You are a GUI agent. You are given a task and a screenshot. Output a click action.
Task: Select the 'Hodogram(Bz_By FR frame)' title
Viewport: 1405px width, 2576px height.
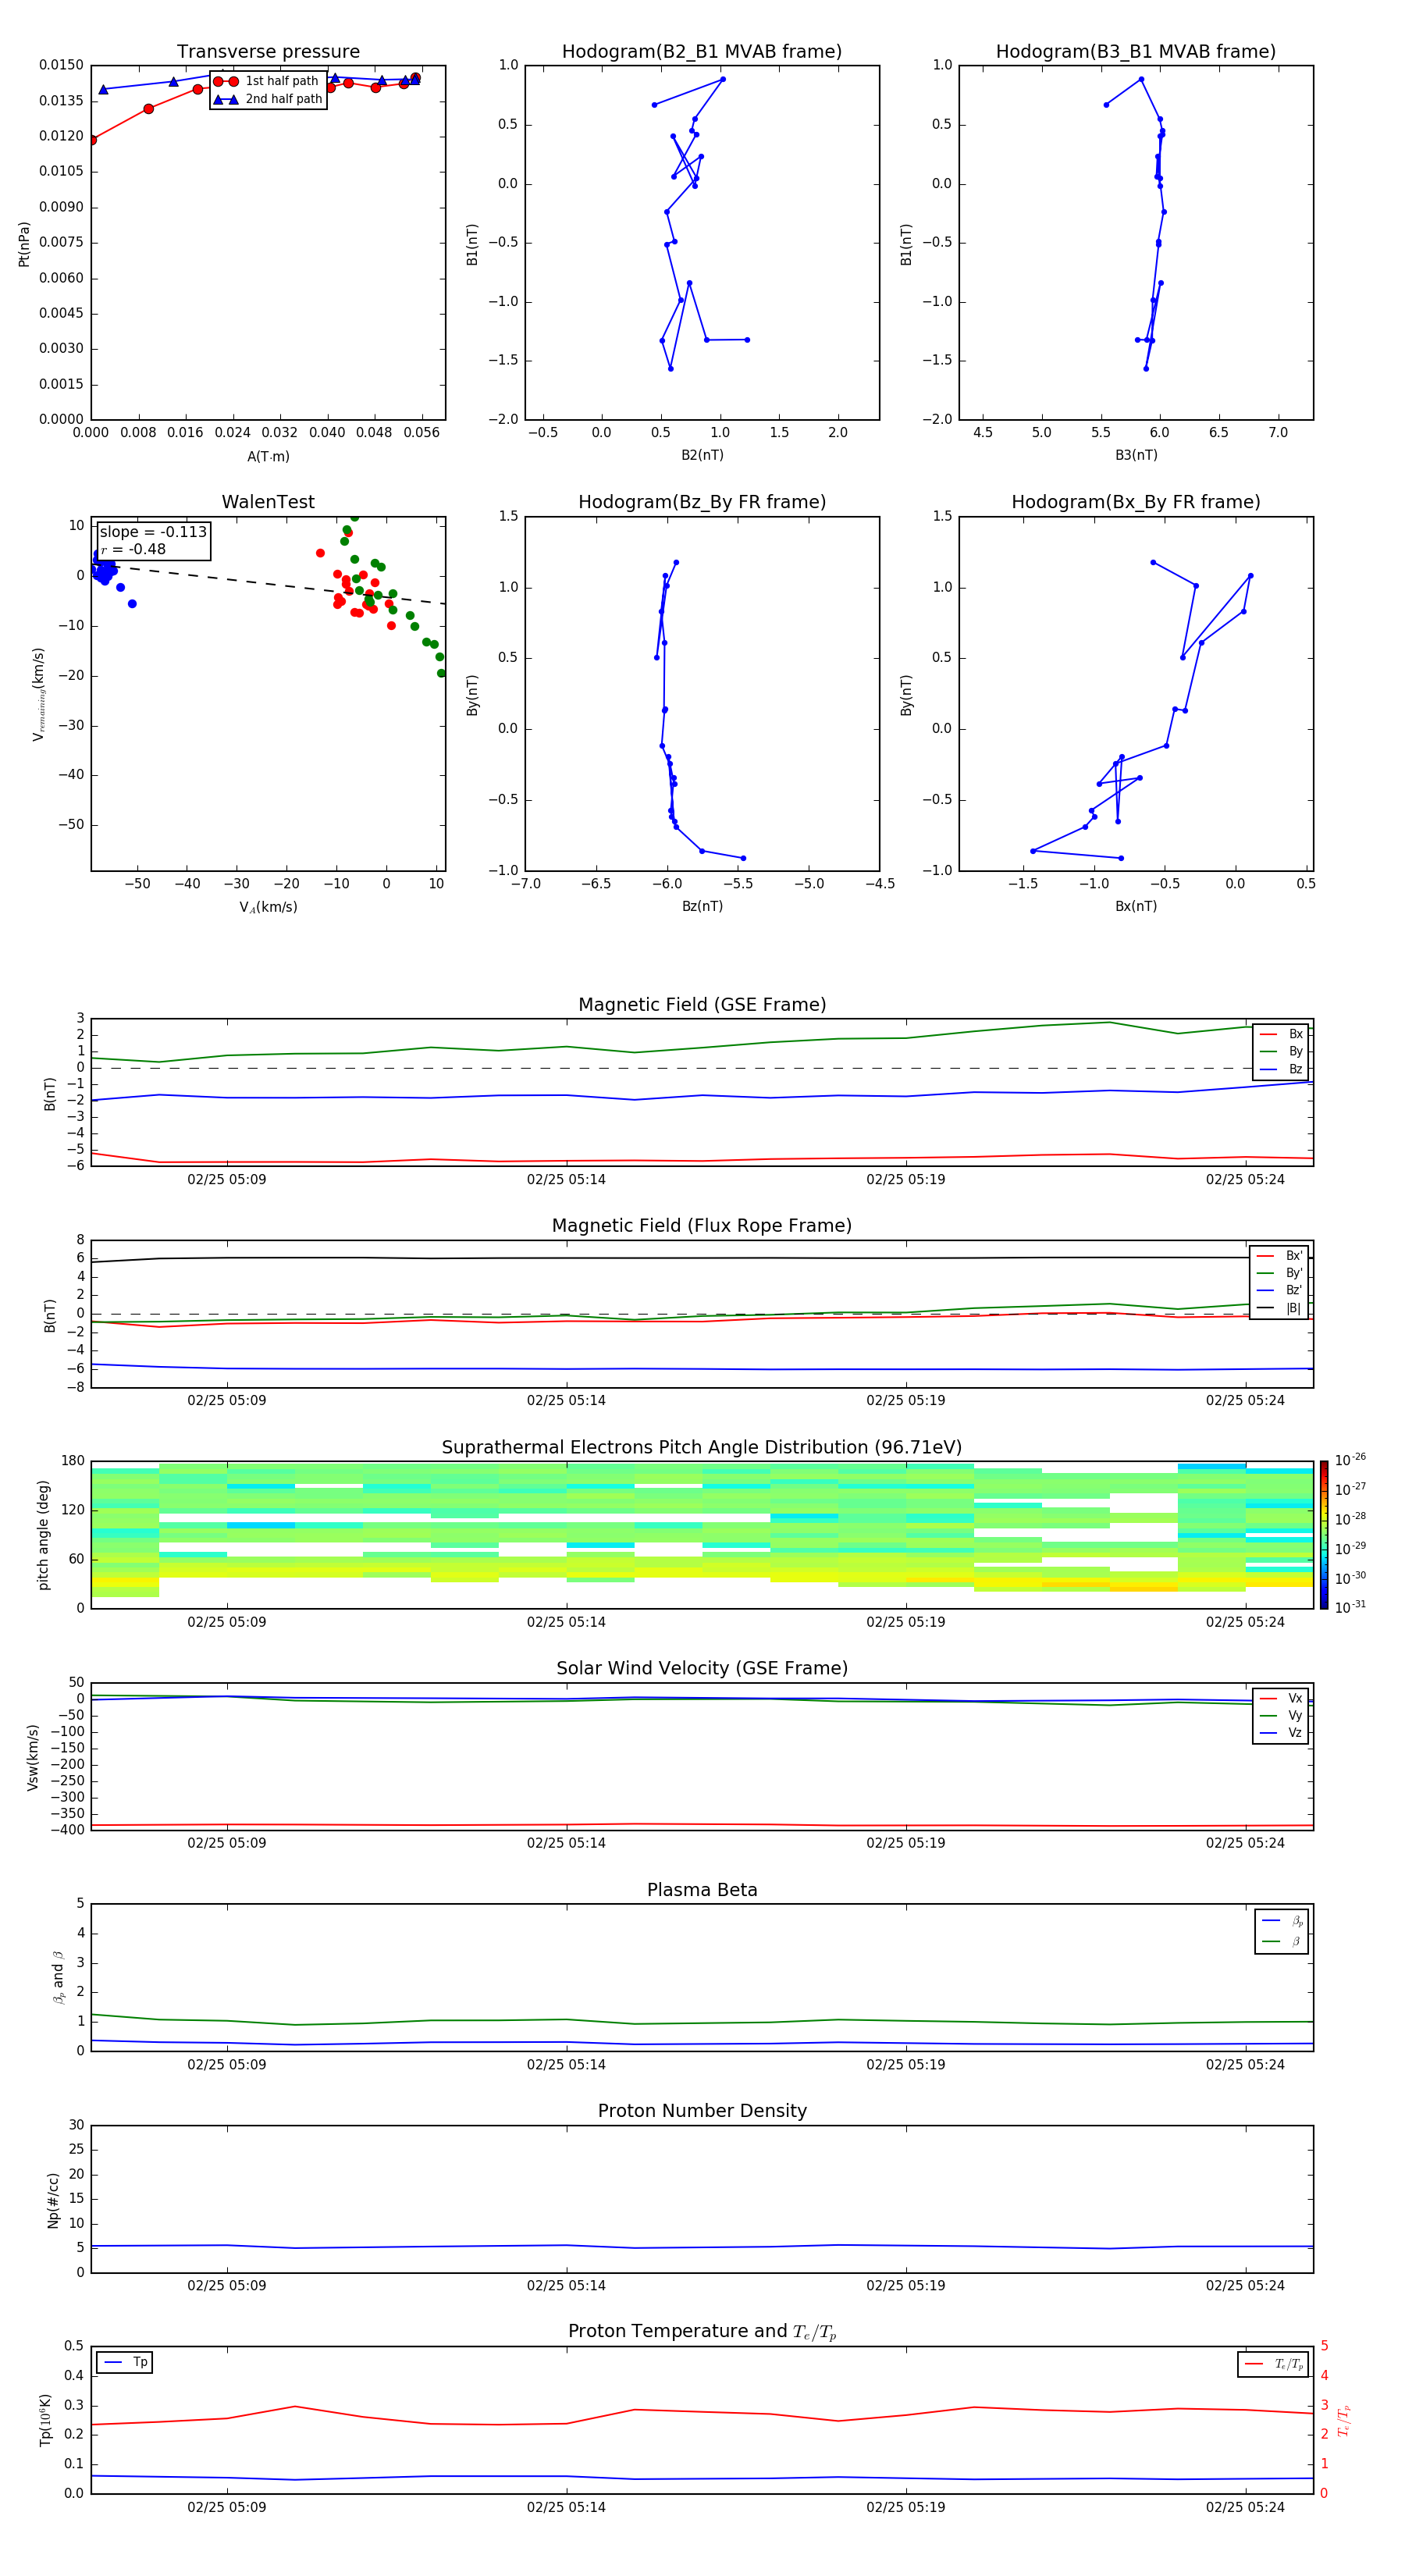click(702, 502)
